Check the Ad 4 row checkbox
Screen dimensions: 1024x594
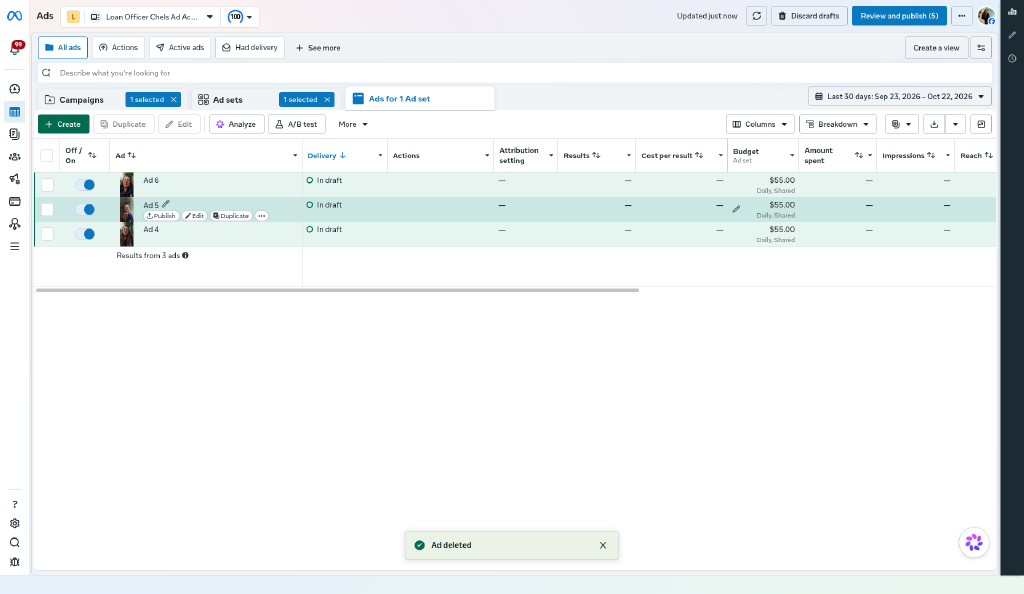click(x=47, y=234)
